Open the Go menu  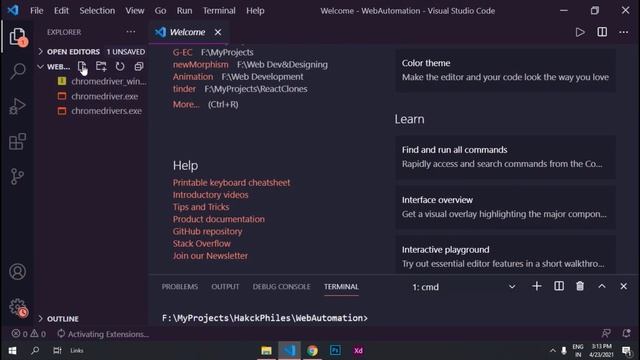160,11
